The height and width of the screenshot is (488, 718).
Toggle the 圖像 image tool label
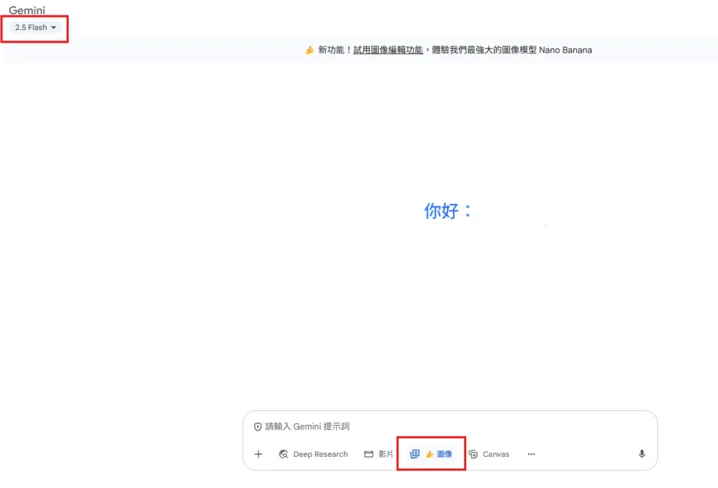(x=444, y=454)
